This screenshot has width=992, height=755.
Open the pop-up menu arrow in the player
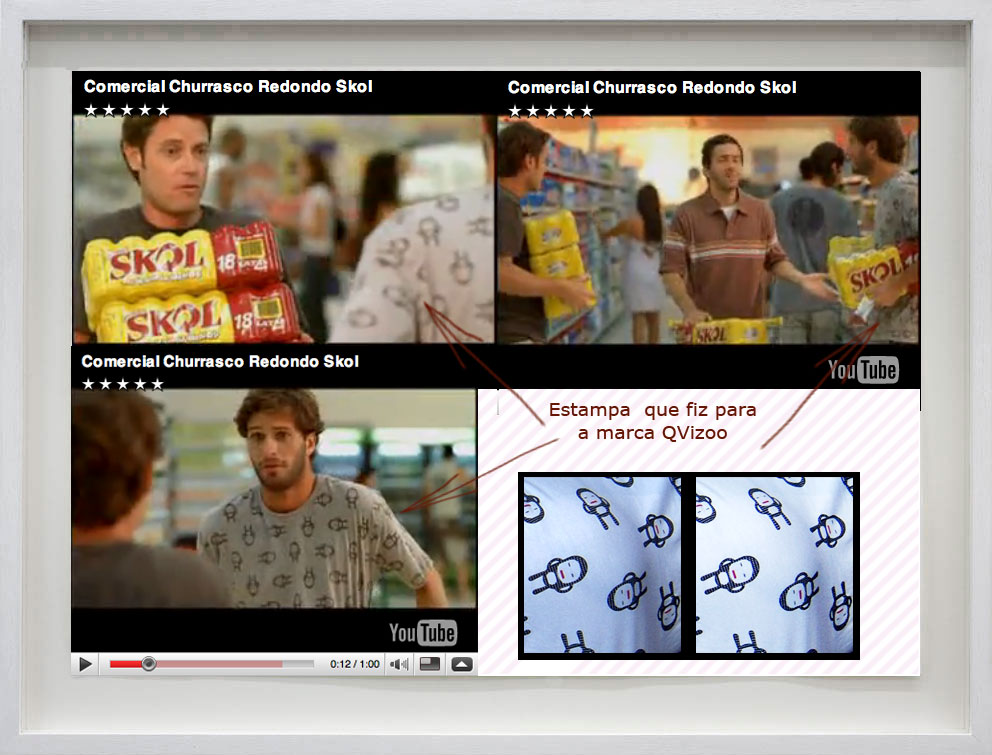click(x=461, y=664)
